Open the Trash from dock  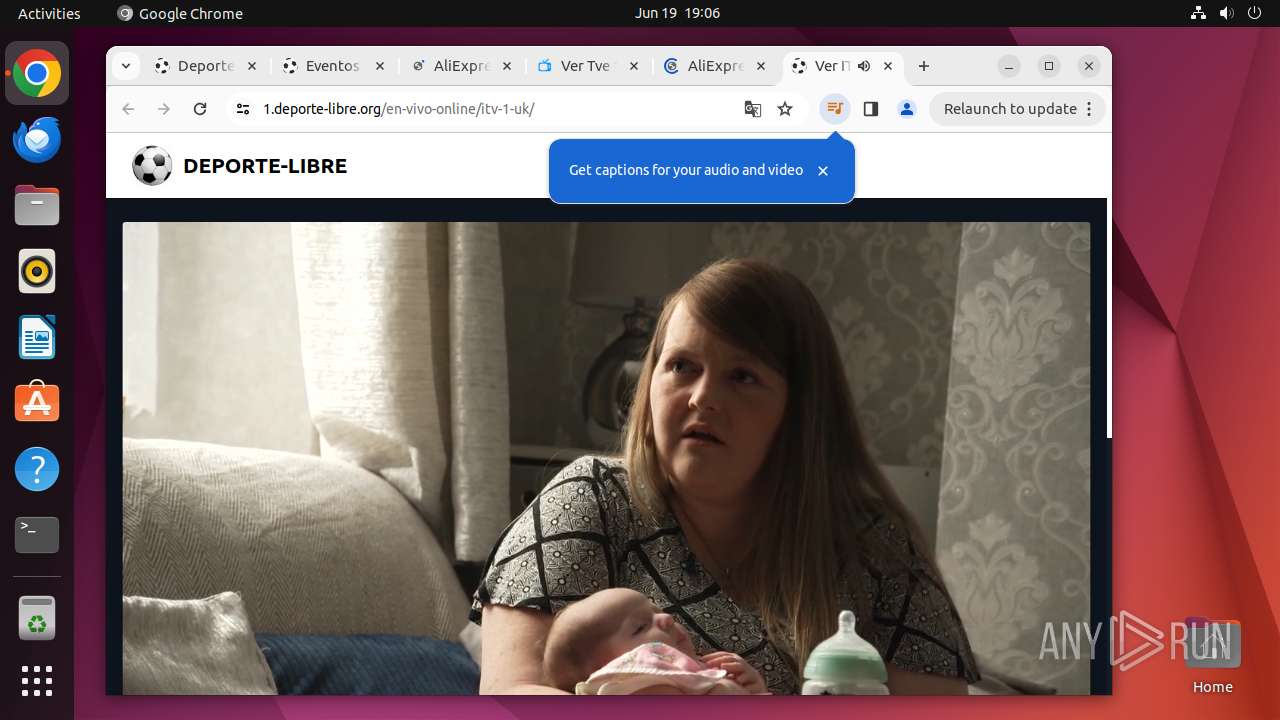pyautogui.click(x=37, y=618)
